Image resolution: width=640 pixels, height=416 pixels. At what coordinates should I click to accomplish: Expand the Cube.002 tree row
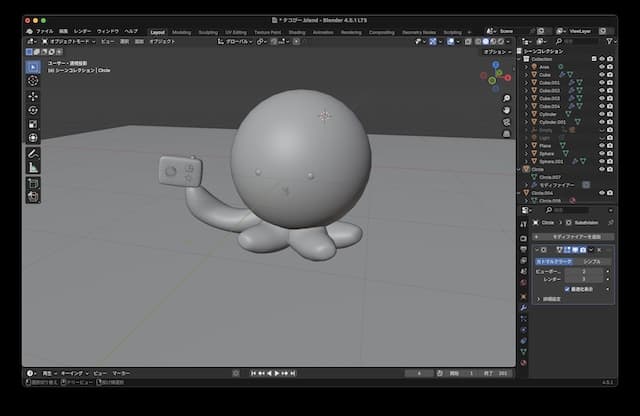click(x=527, y=91)
